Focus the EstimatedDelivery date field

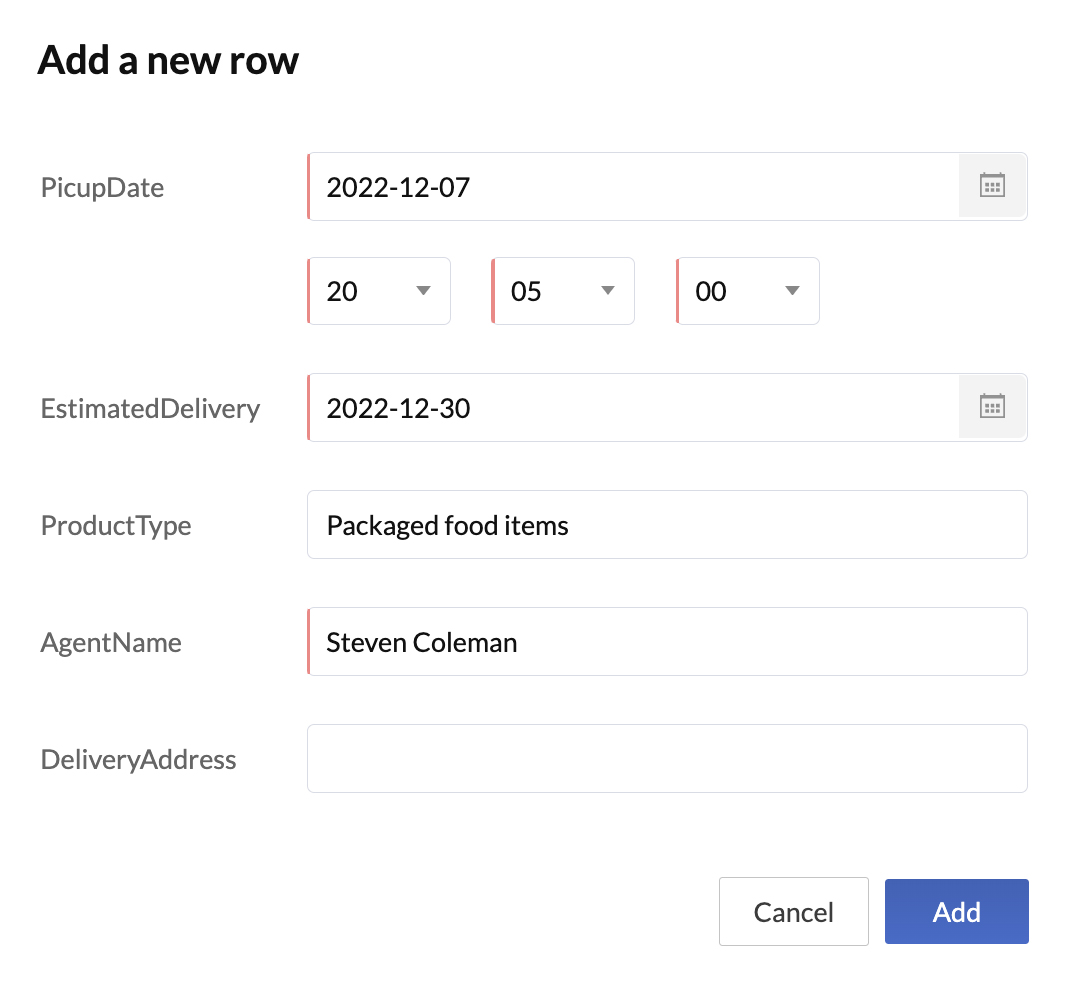click(x=632, y=408)
